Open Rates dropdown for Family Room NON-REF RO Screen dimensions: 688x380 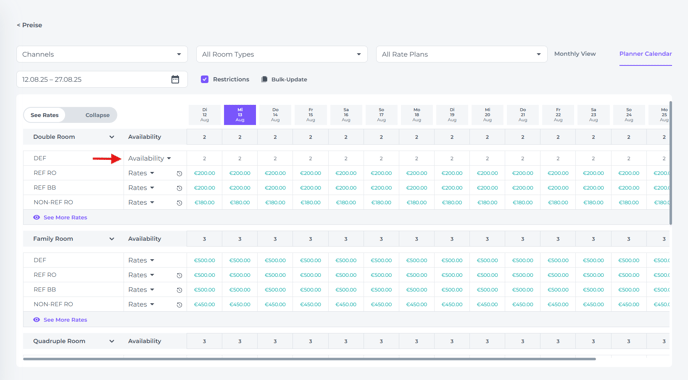click(141, 304)
